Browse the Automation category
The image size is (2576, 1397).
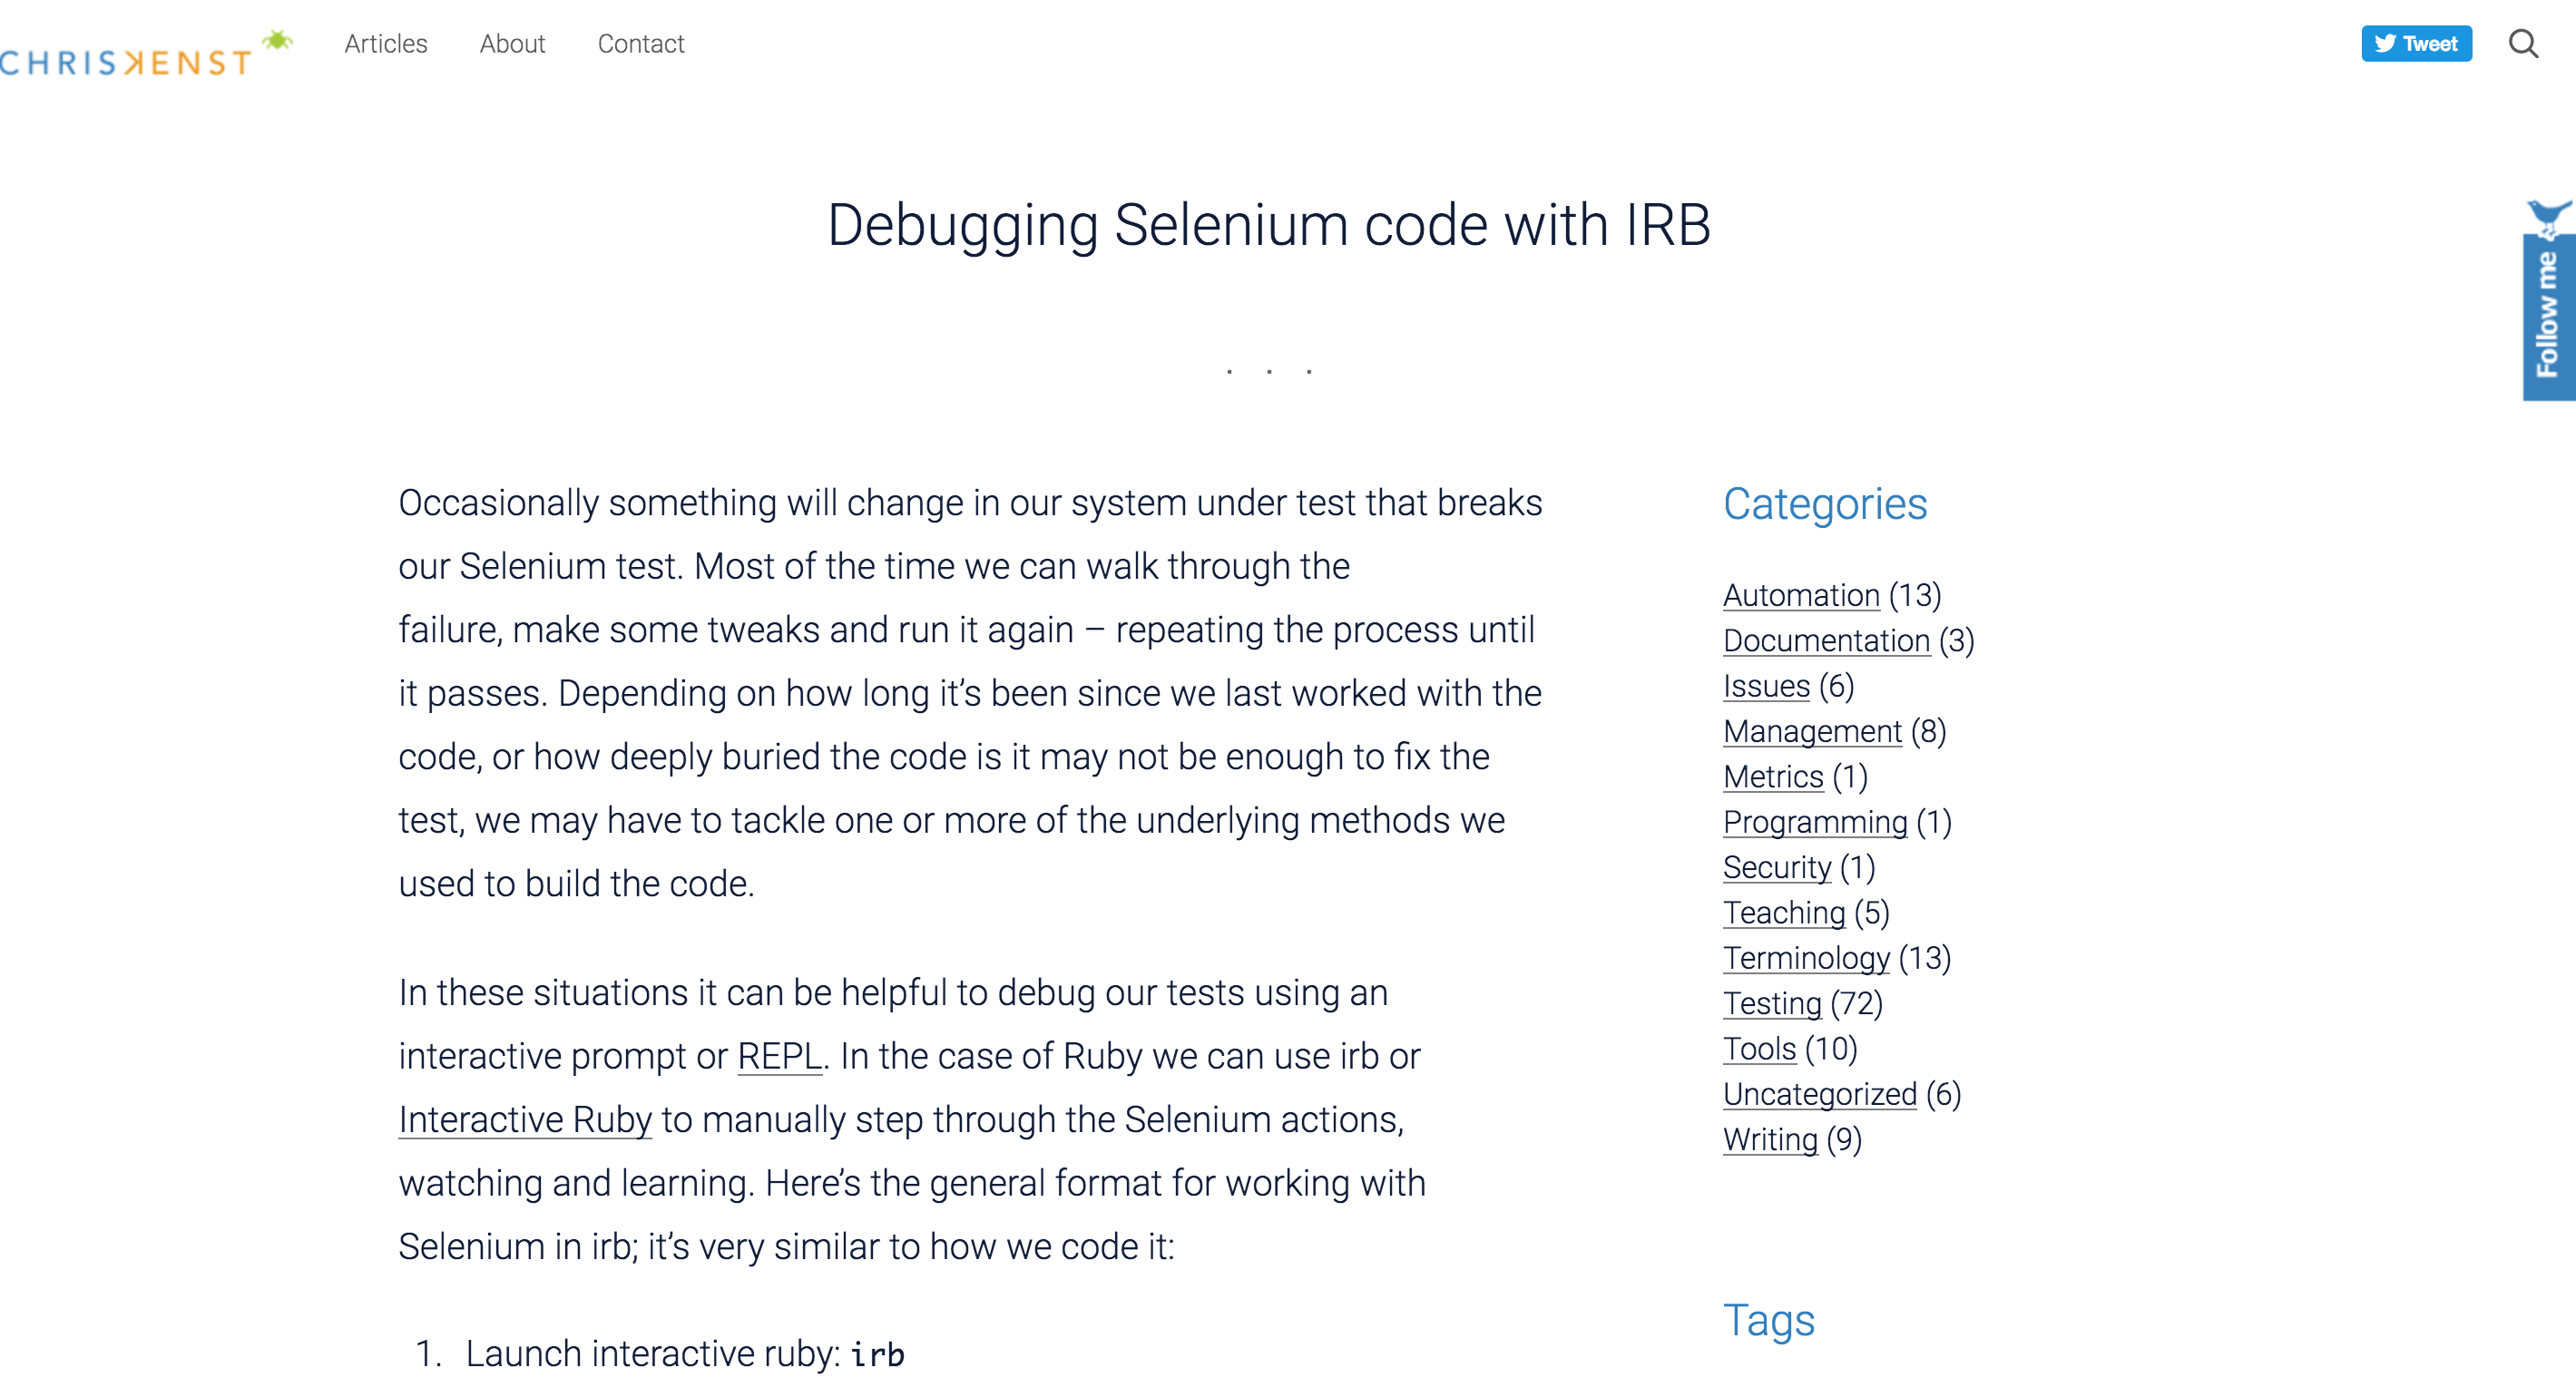pos(1800,595)
